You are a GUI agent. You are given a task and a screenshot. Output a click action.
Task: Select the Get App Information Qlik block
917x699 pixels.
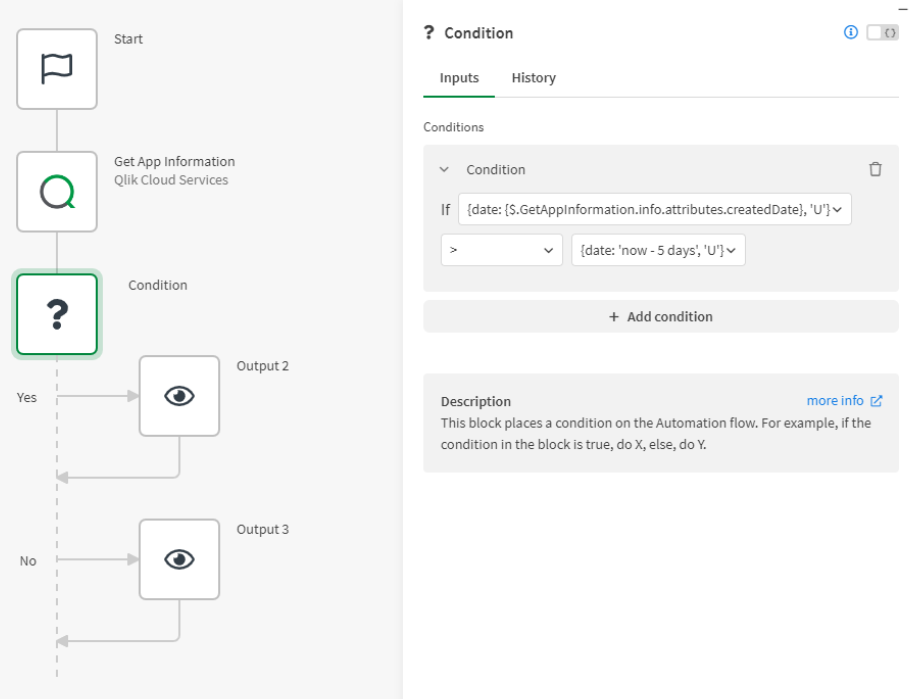coord(57,192)
